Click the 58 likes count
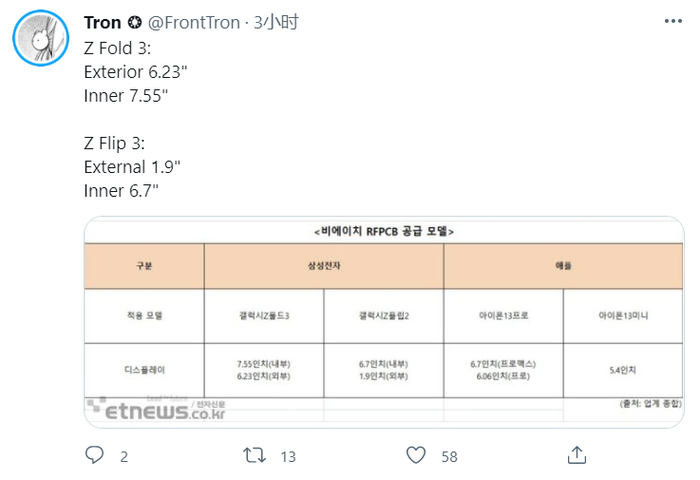Screen dimensions: 700x480 (449, 456)
